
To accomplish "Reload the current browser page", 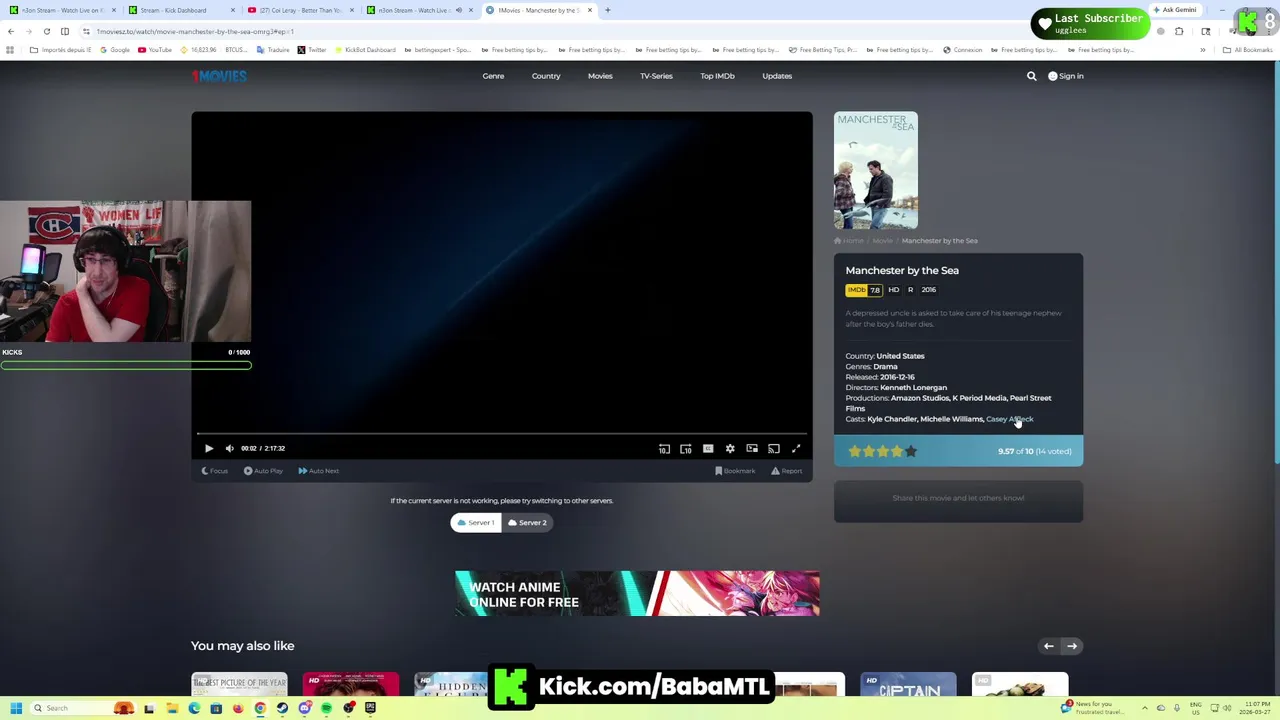I will [46, 31].
